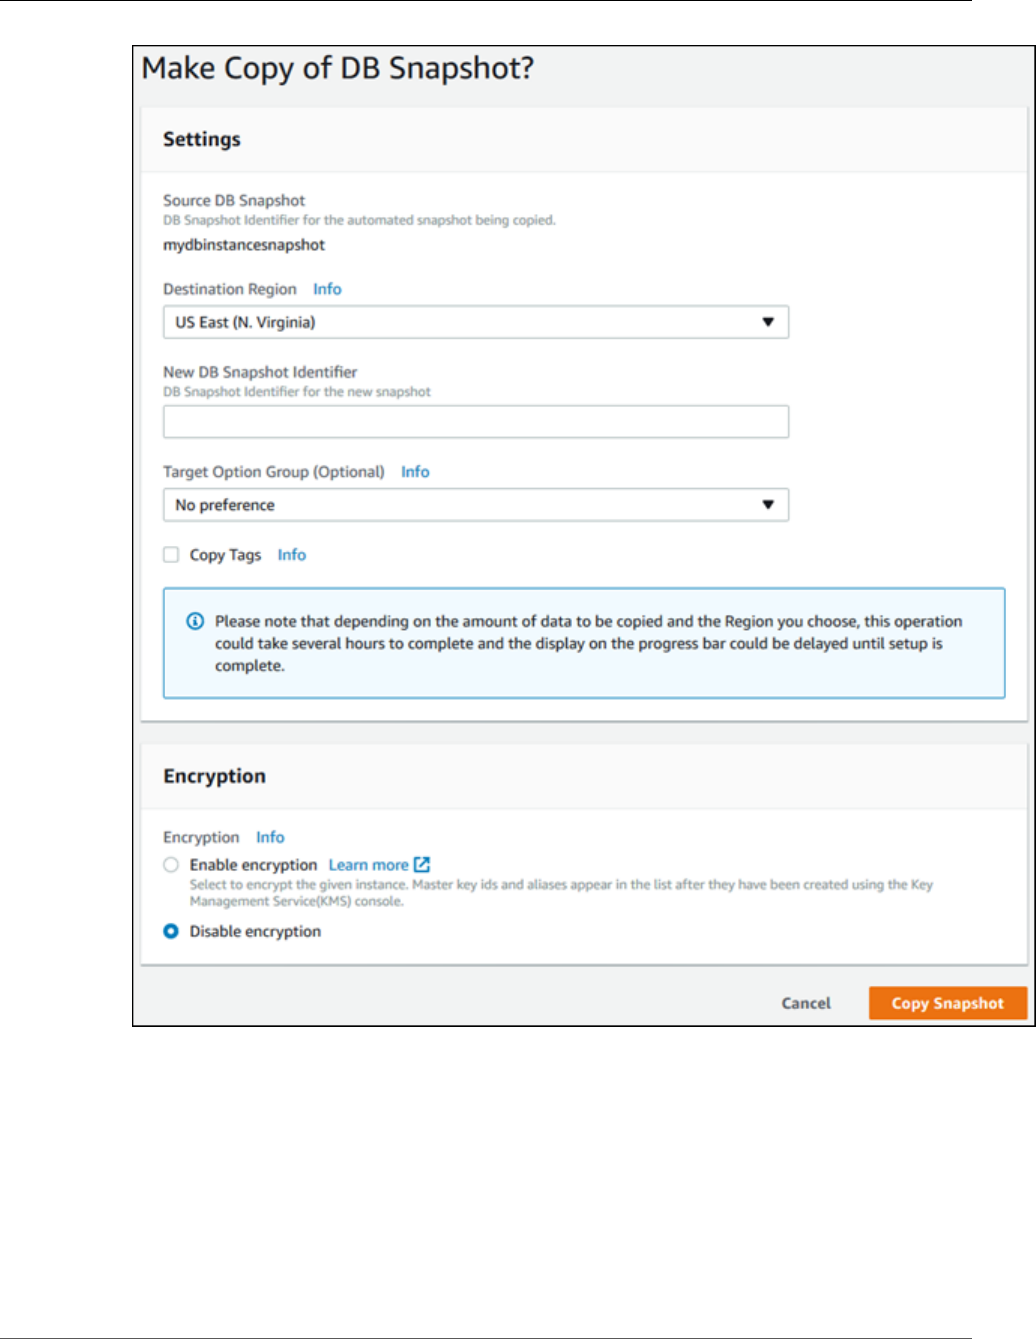Click the Settings section heading
This screenshot has width=1036, height=1339.
pyautogui.click(x=202, y=139)
